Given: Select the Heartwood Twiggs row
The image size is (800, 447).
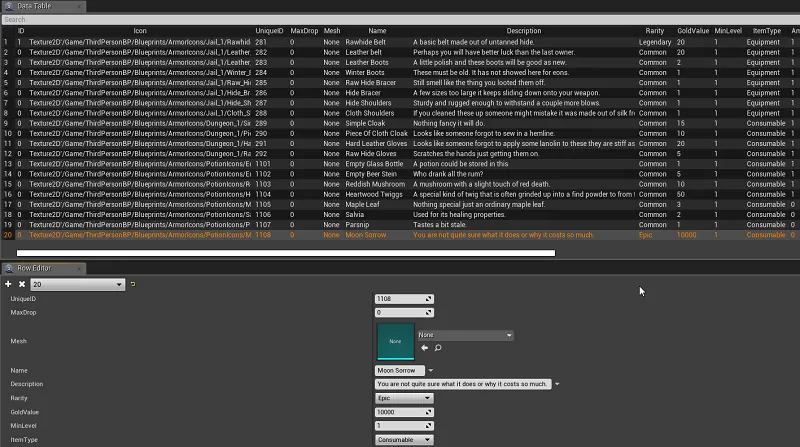Looking at the screenshot, I should pyautogui.click(x=400, y=194).
